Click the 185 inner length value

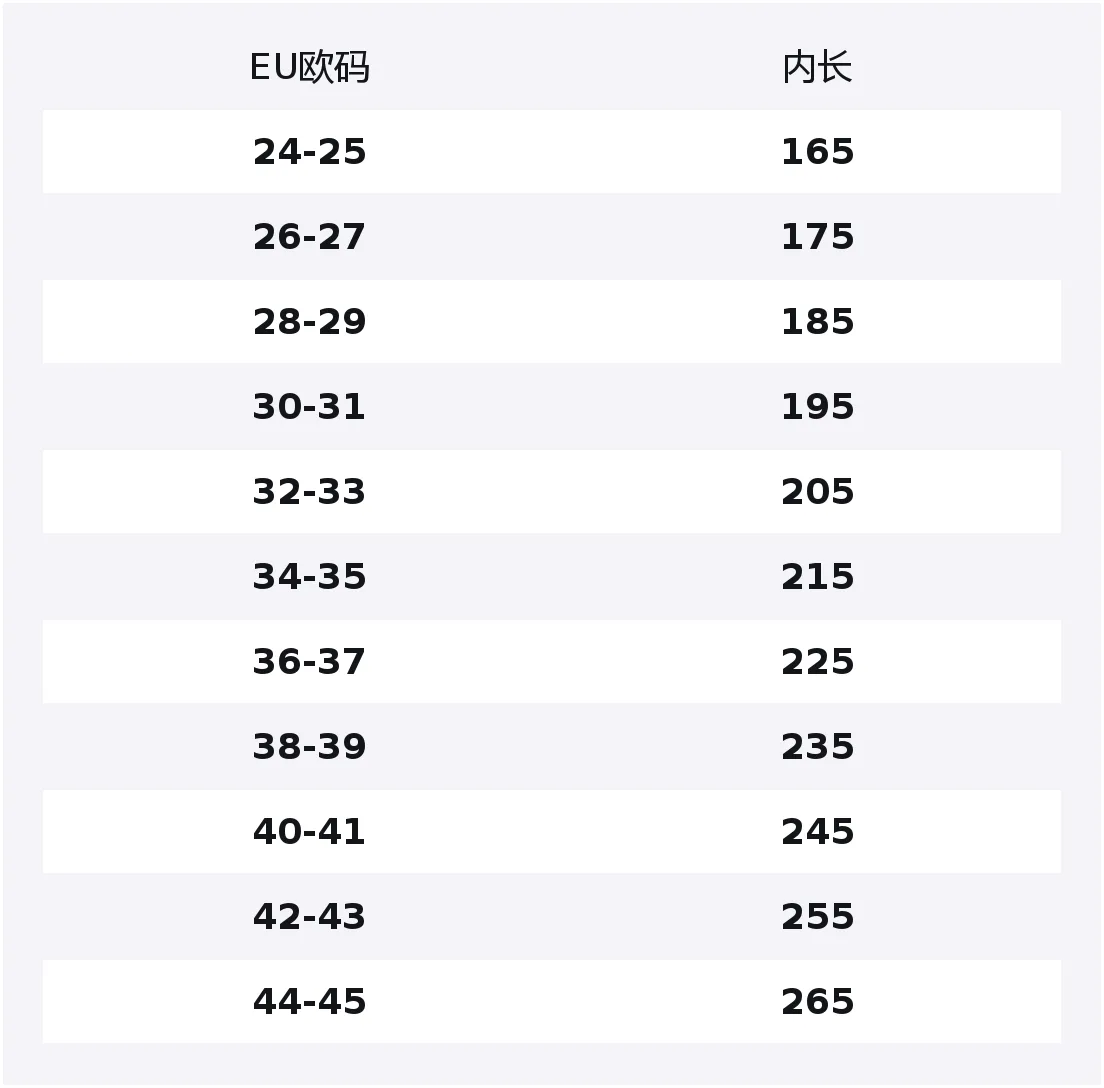pos(817,322)
